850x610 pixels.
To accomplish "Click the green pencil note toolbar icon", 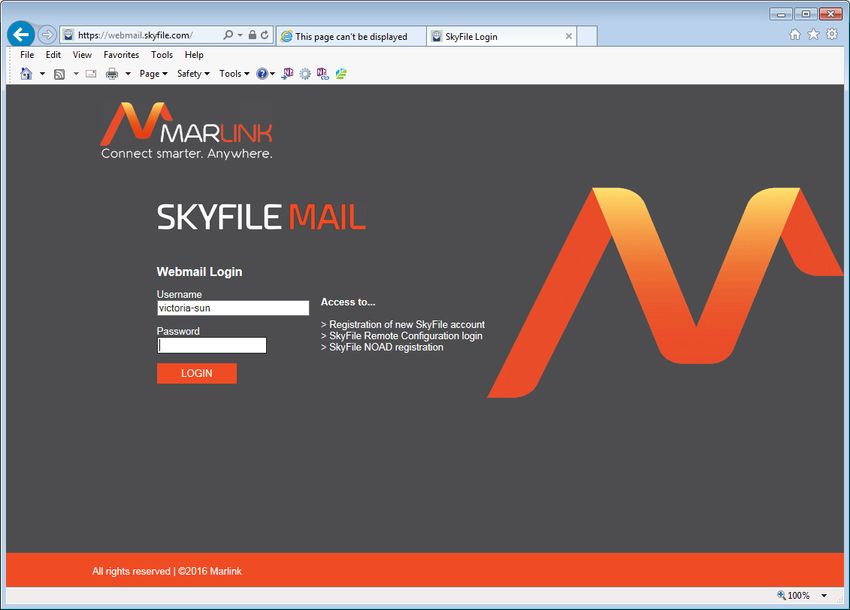I will (x=341, y=74).
